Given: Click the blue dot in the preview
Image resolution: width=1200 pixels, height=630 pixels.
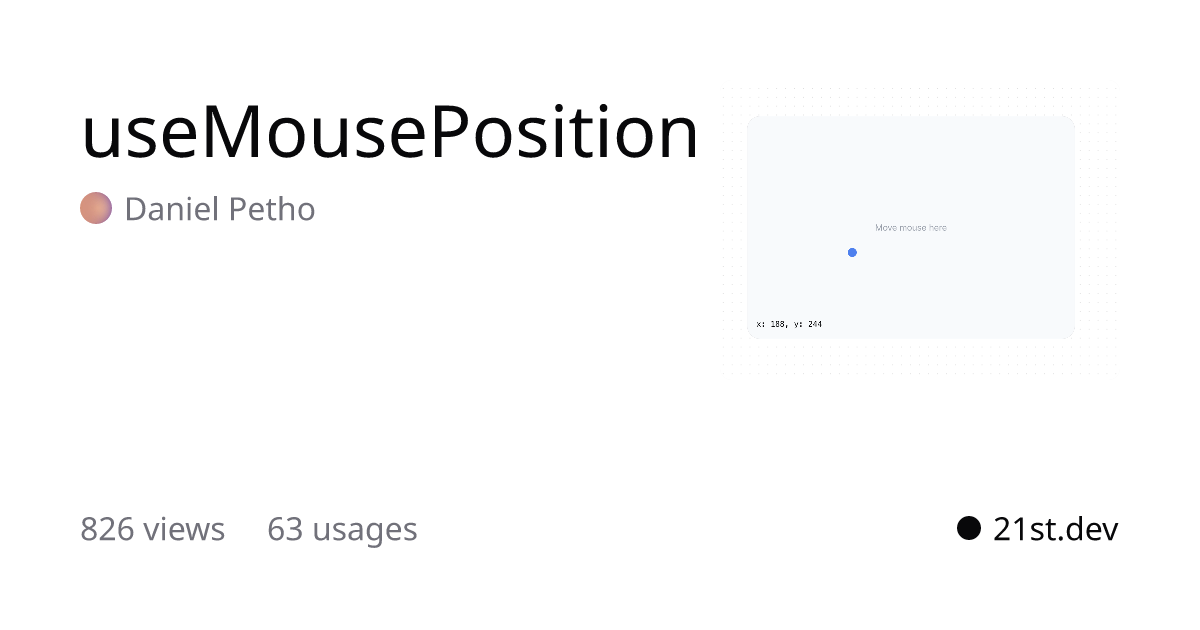Looking at the screenshot, I should coord(852,253).
